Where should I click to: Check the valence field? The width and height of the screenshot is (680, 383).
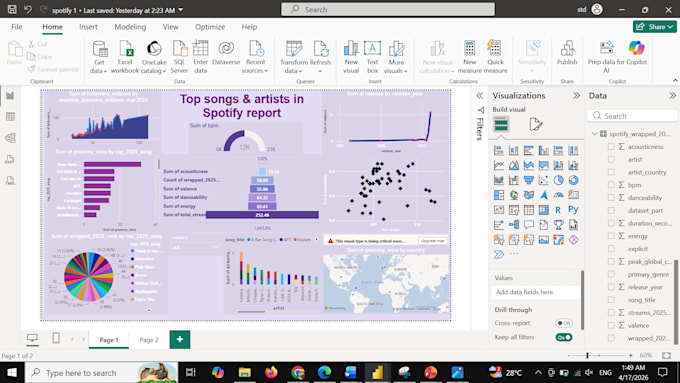(611, 325)
